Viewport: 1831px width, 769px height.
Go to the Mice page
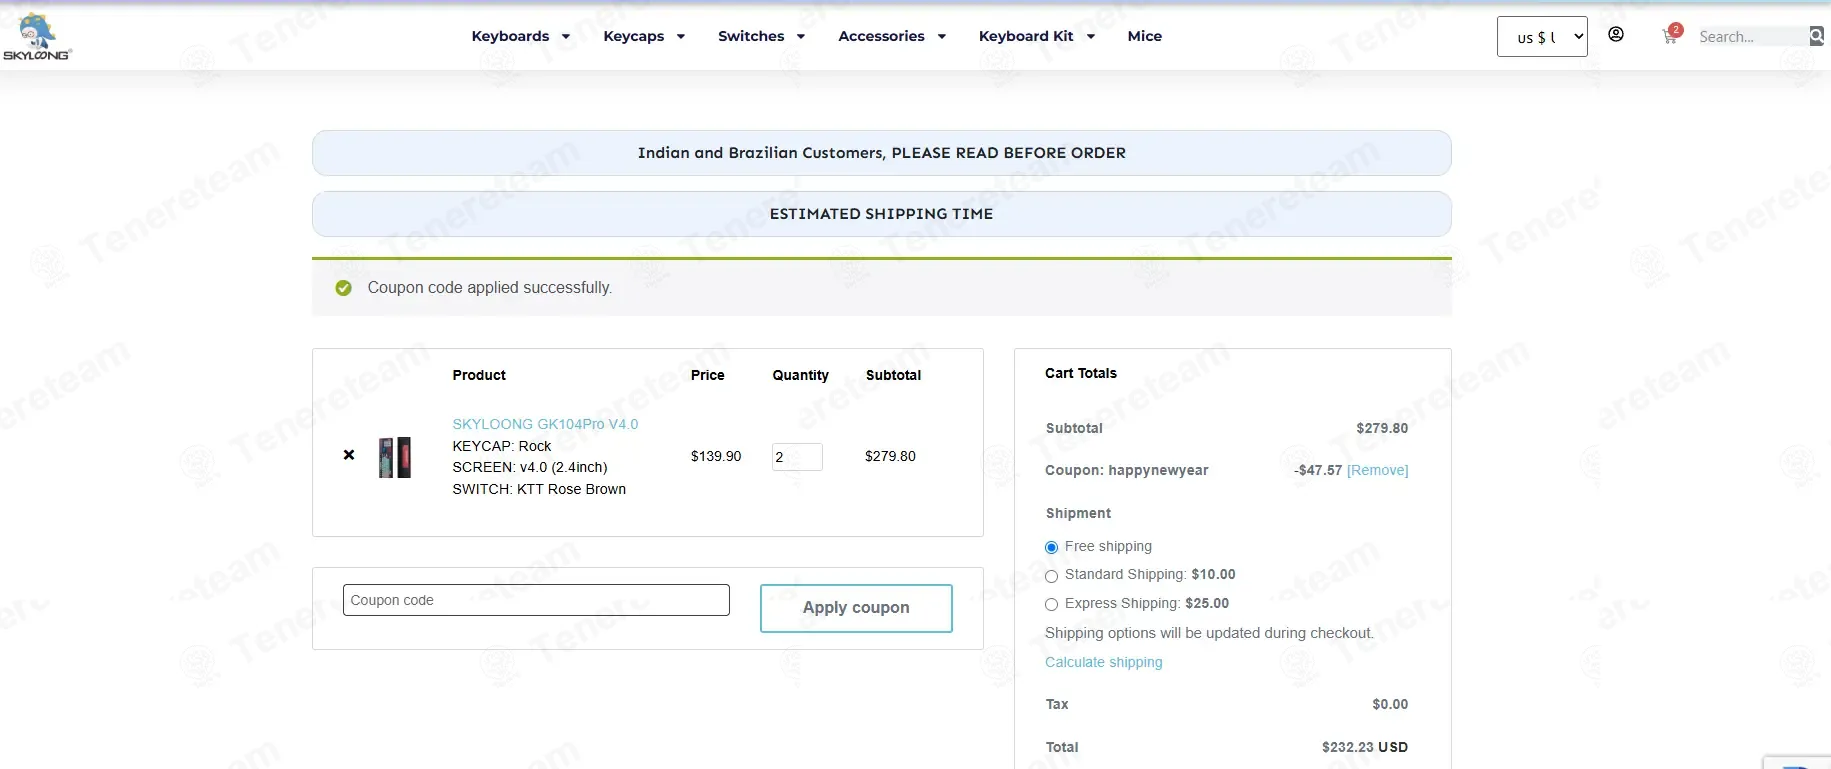click(x=1145, y=36)
